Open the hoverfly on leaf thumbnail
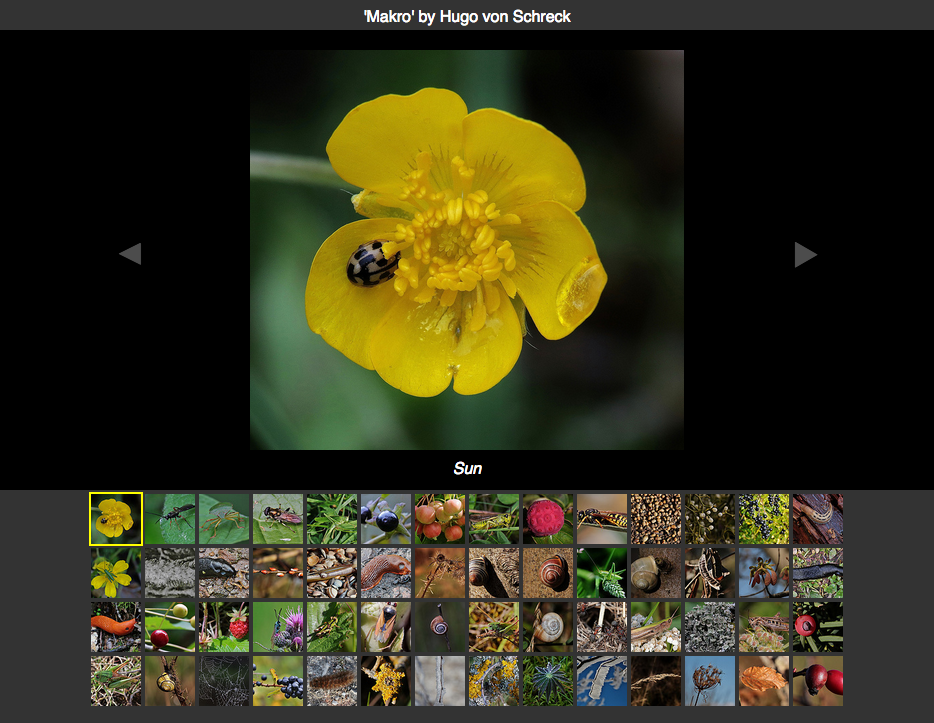934x723 pixels. [x=278, y=518]
